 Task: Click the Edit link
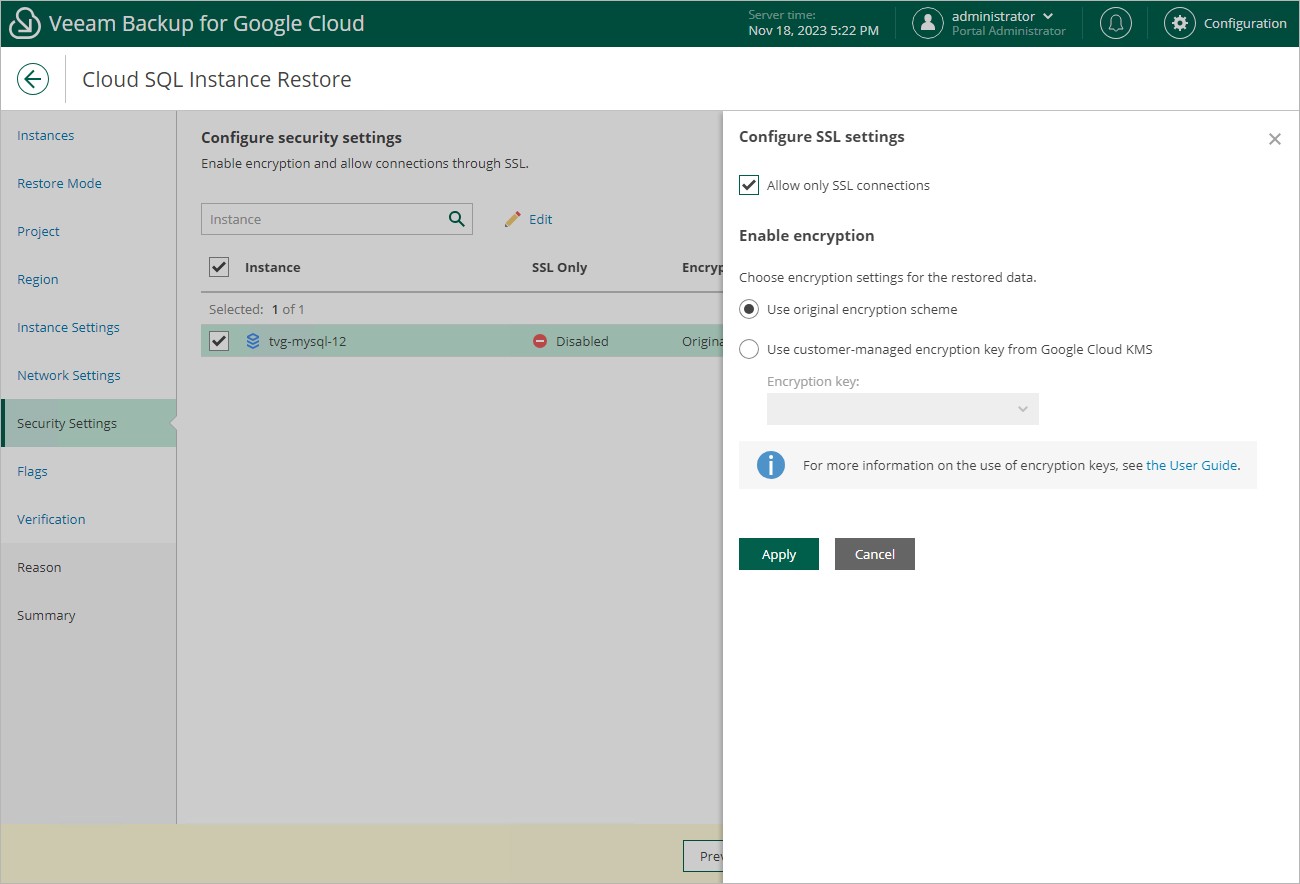coord(541,219)
